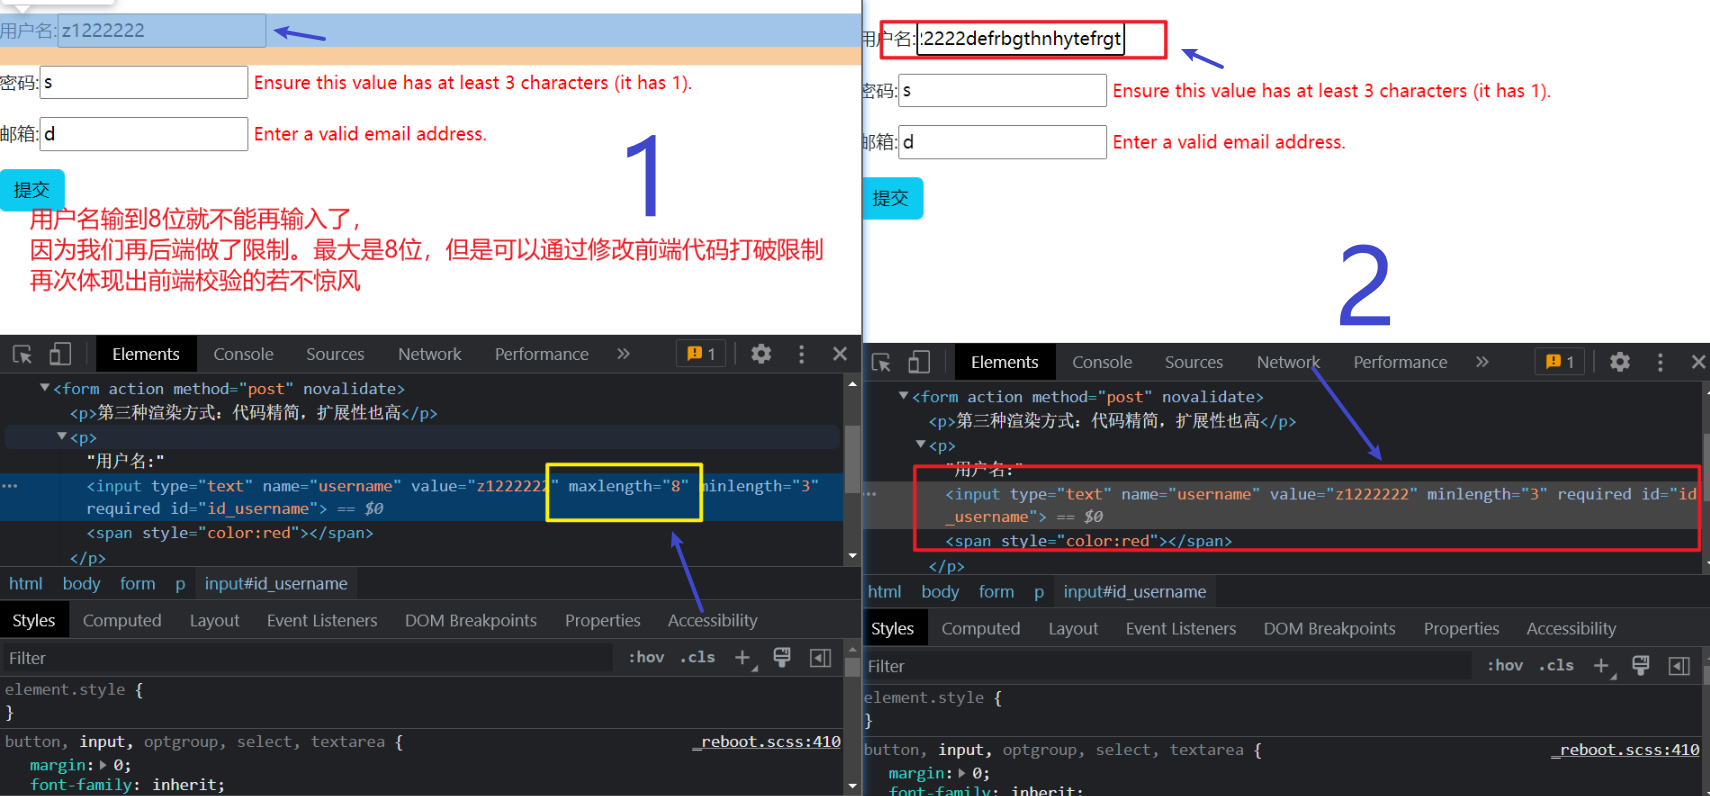Click the left email input field
1710x796 pixels.
coord(143,134)
